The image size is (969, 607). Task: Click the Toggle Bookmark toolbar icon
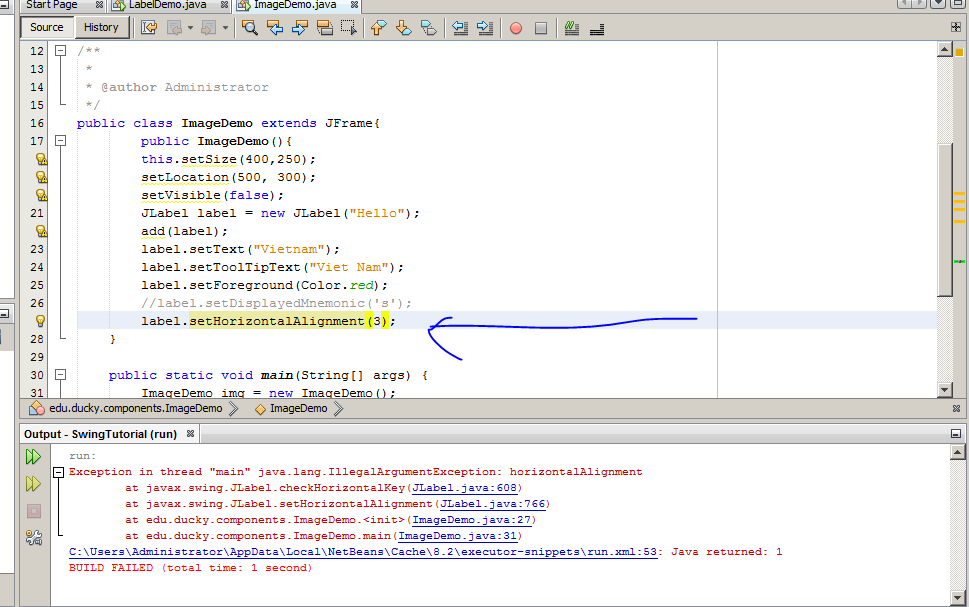pyautogui.click(x=429, y=28)
